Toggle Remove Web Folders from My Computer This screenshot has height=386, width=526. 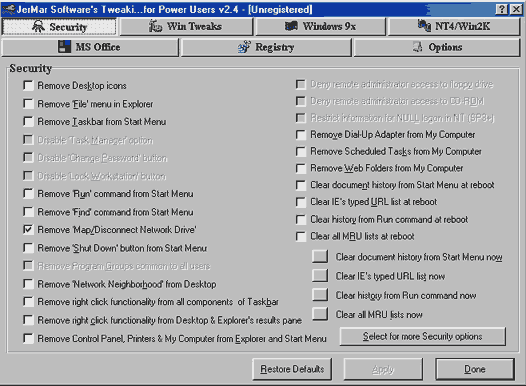pyautogui.click(x=301, y=168)
